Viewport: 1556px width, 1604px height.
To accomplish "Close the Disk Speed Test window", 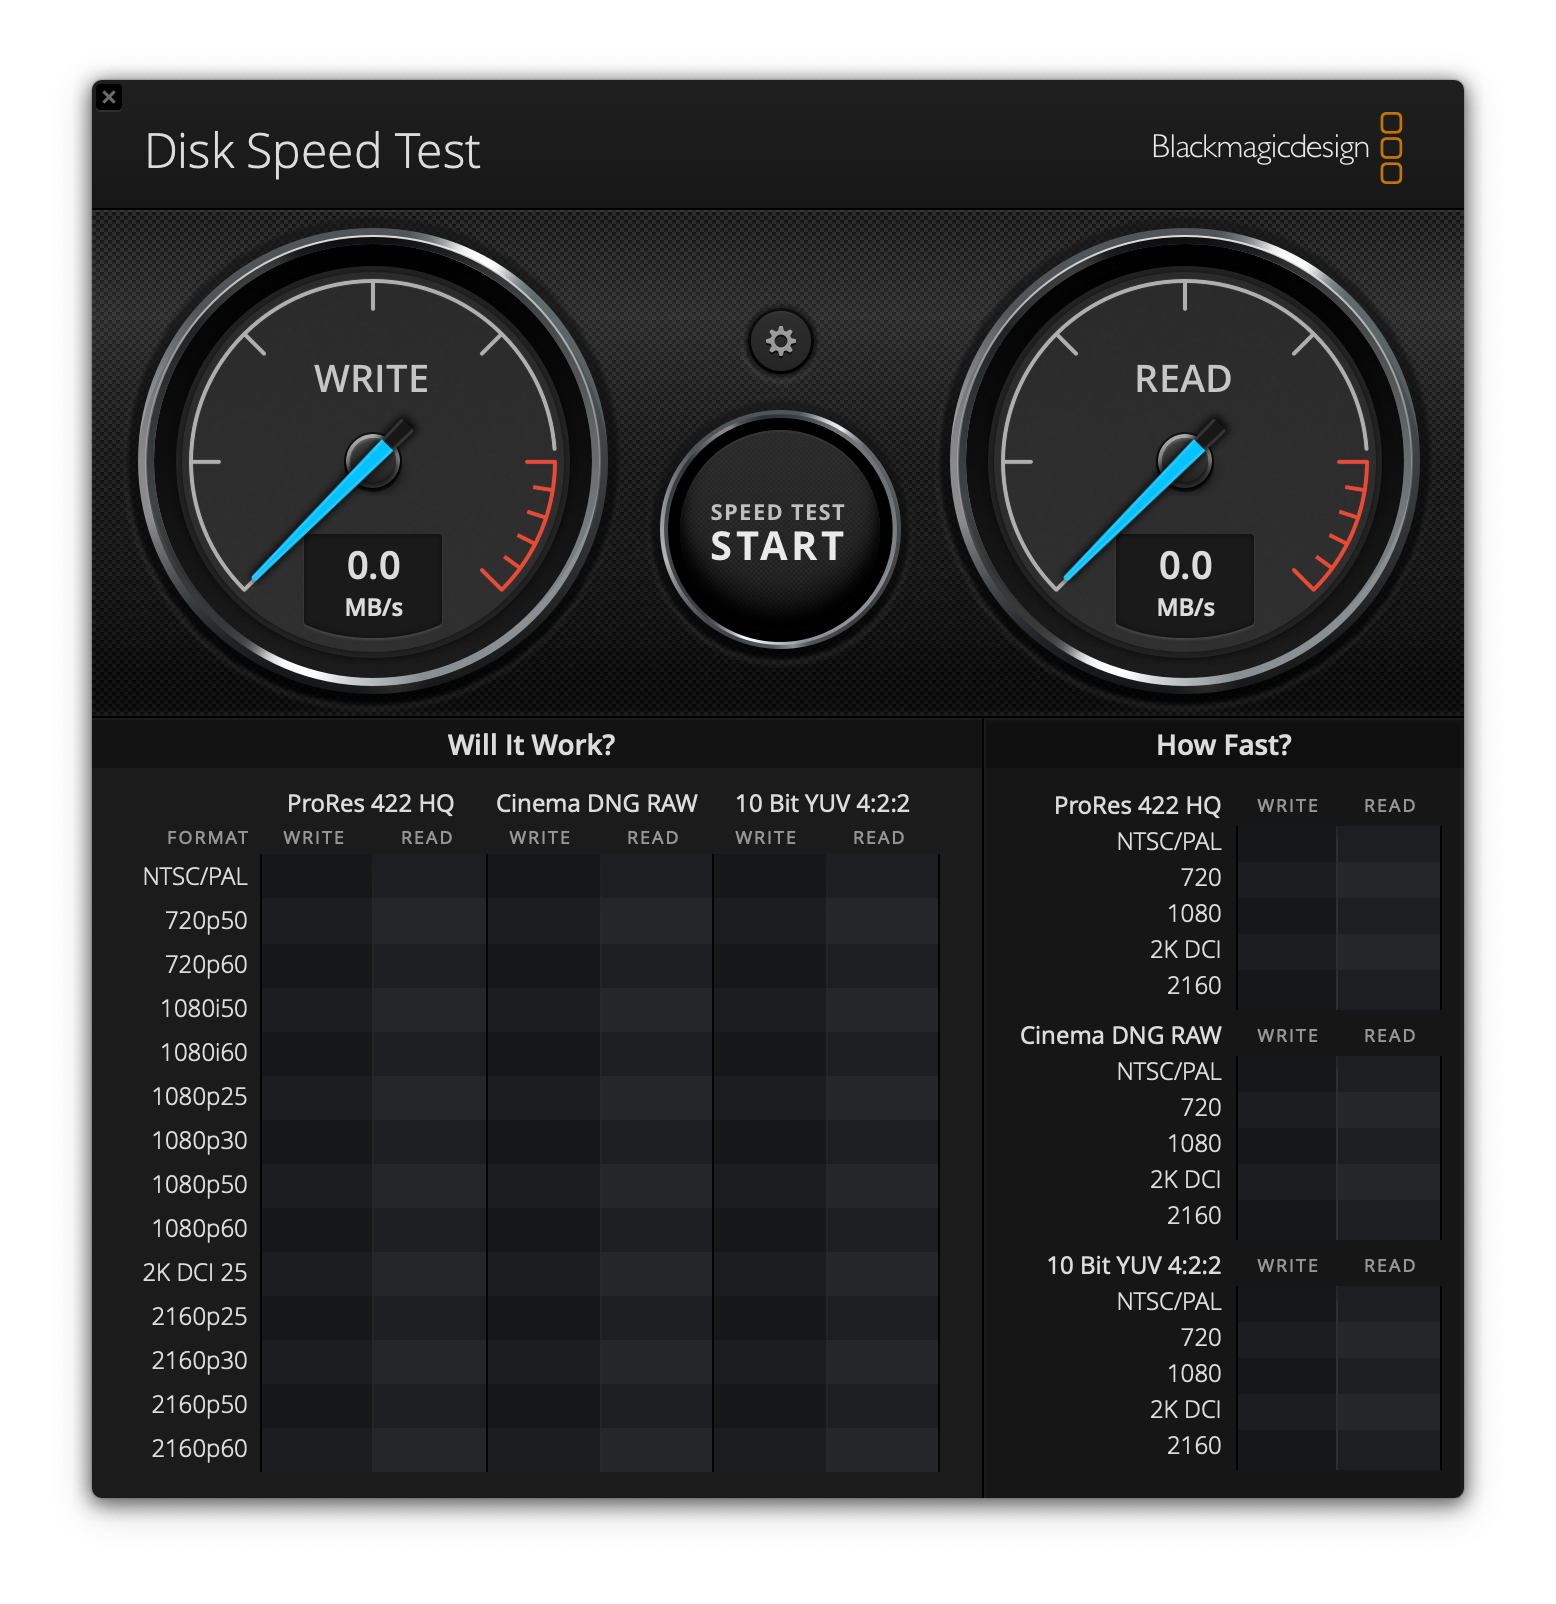I will [109, 97].
